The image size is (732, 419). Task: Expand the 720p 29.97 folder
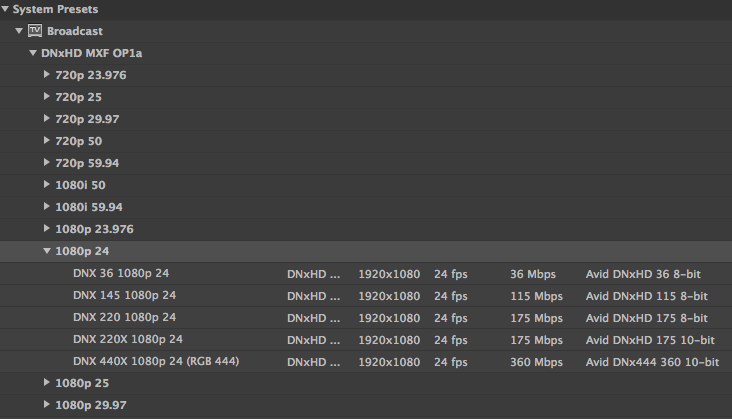(46, 118)
